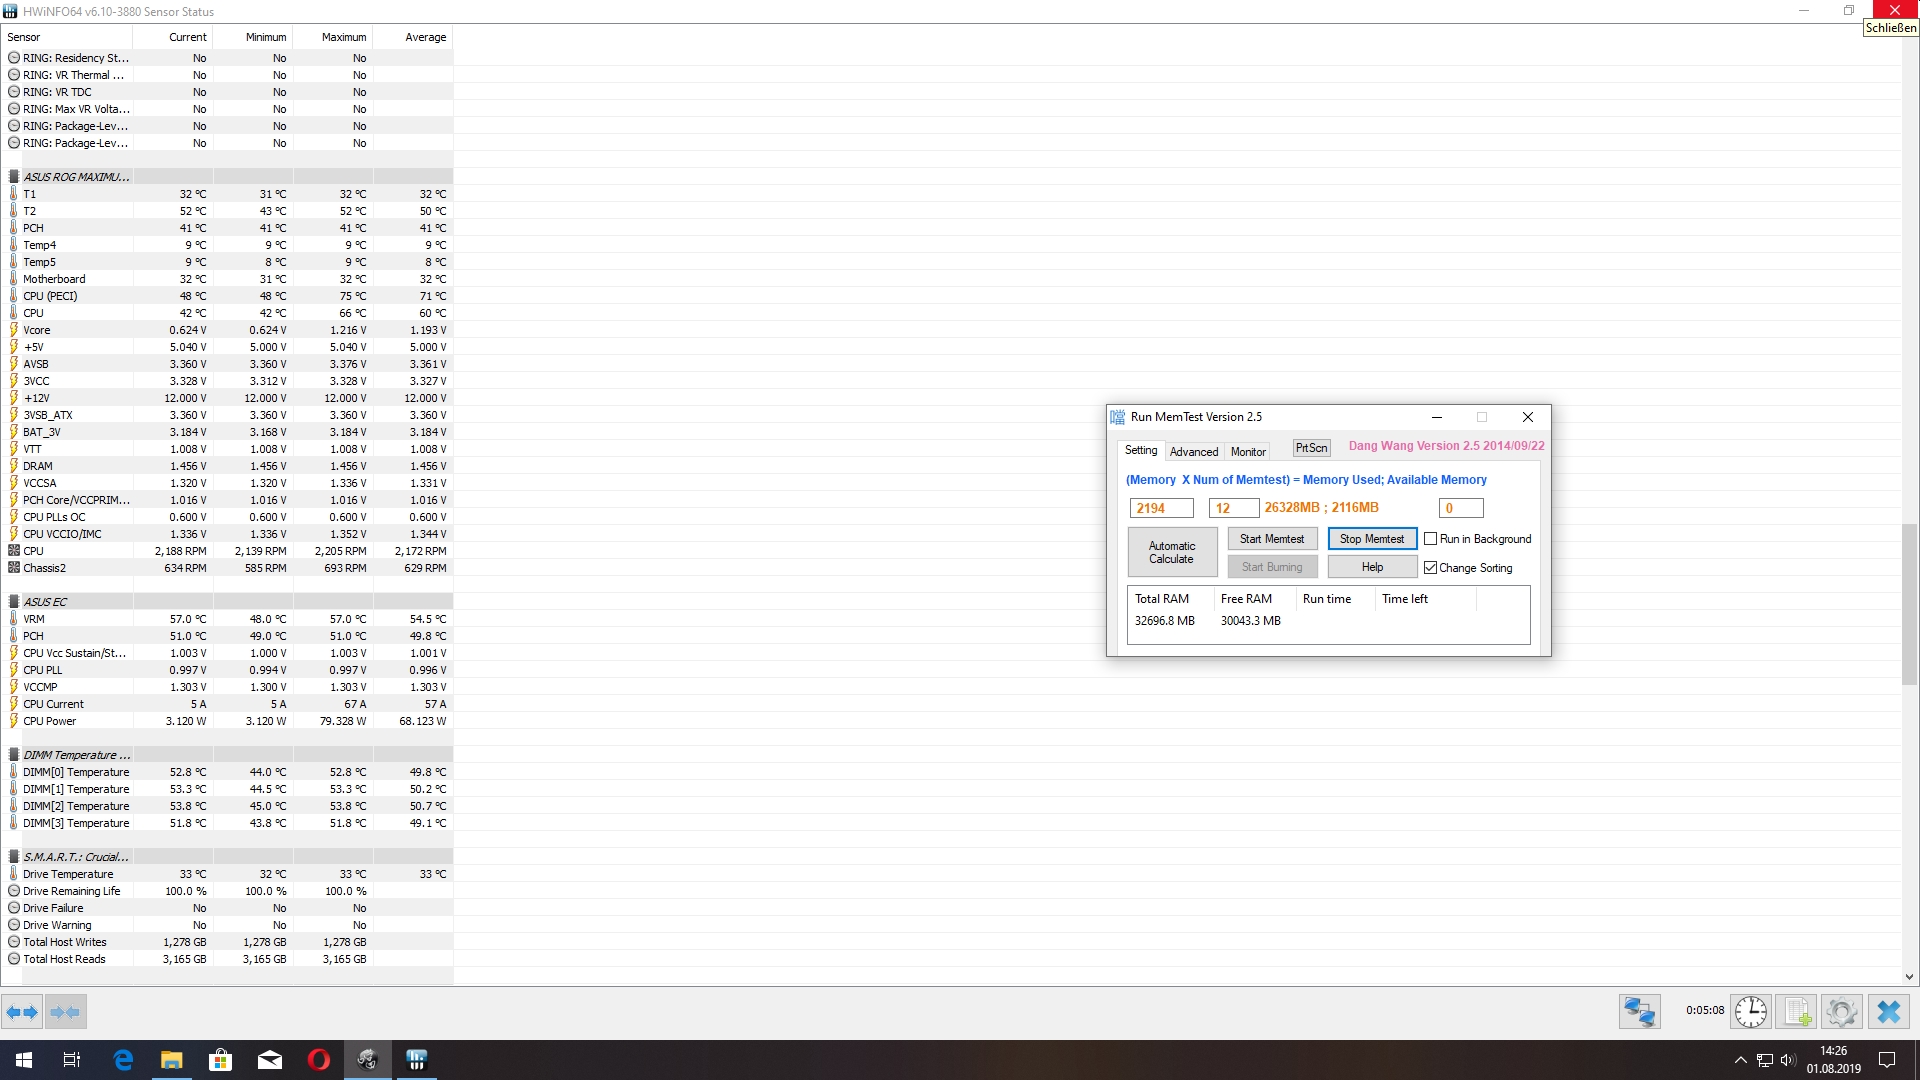Uncheck the Change Sorting checkbox
This screenshot has width=1920, height=1080.
1430,568
